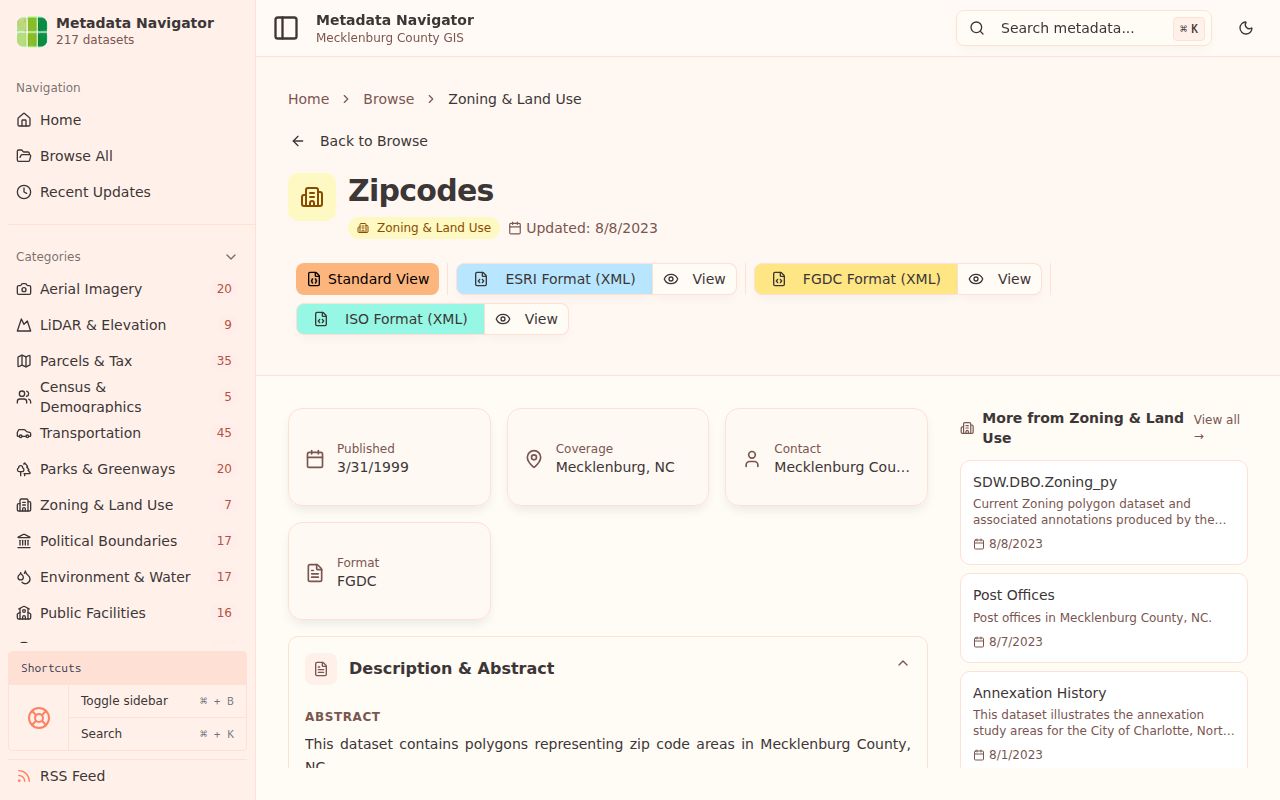View the FGDC Format XML

tap(1000, 279)
